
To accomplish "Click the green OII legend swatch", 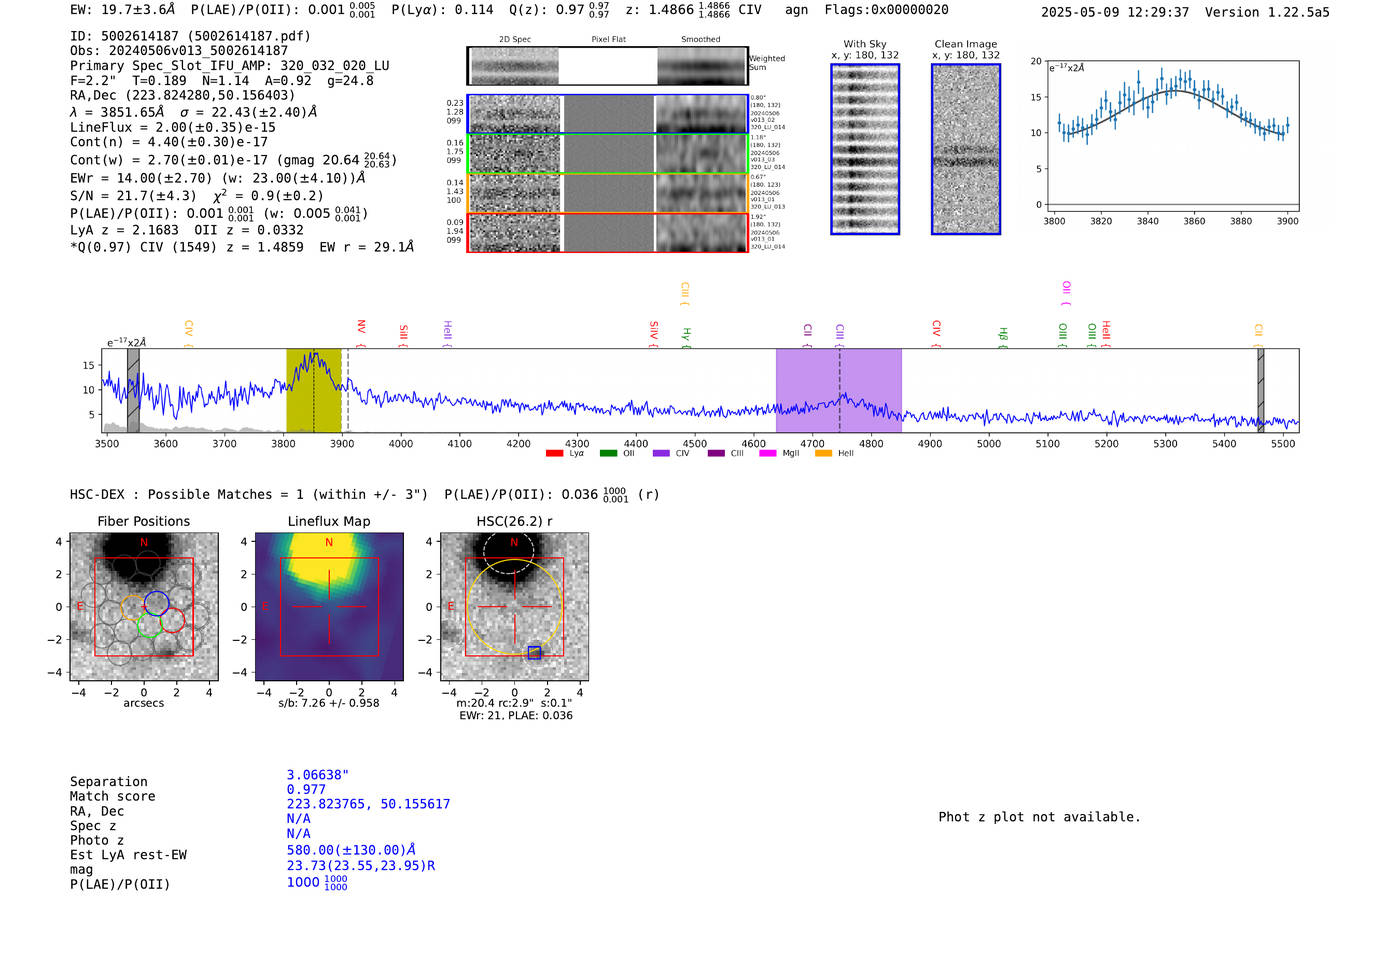I will pyautogui.click(x=609, y=454).
